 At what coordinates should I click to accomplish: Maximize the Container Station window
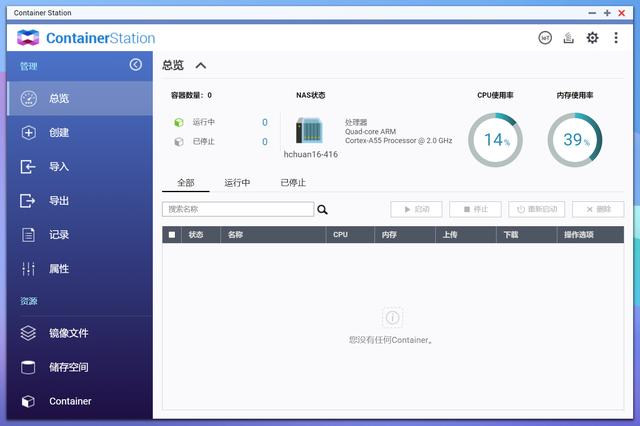[607, 13]
